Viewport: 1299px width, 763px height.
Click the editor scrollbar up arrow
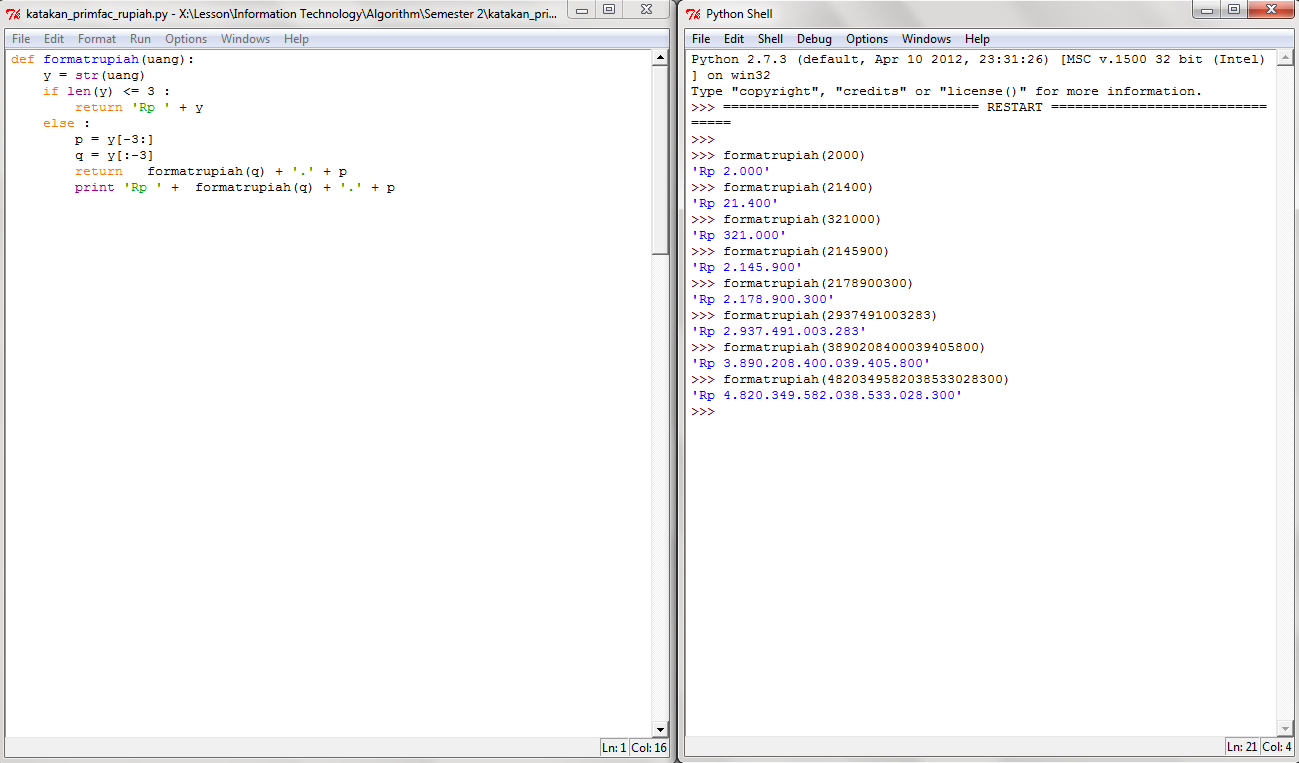[x=660, y=58]
